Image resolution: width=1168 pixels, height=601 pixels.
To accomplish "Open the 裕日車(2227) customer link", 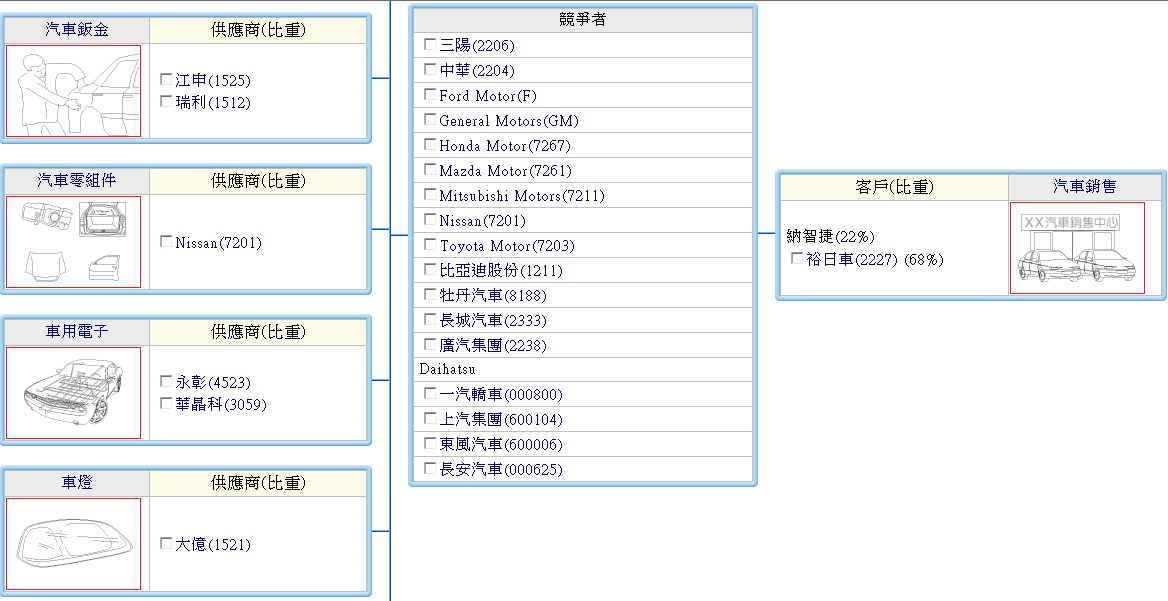I will 852,260.
